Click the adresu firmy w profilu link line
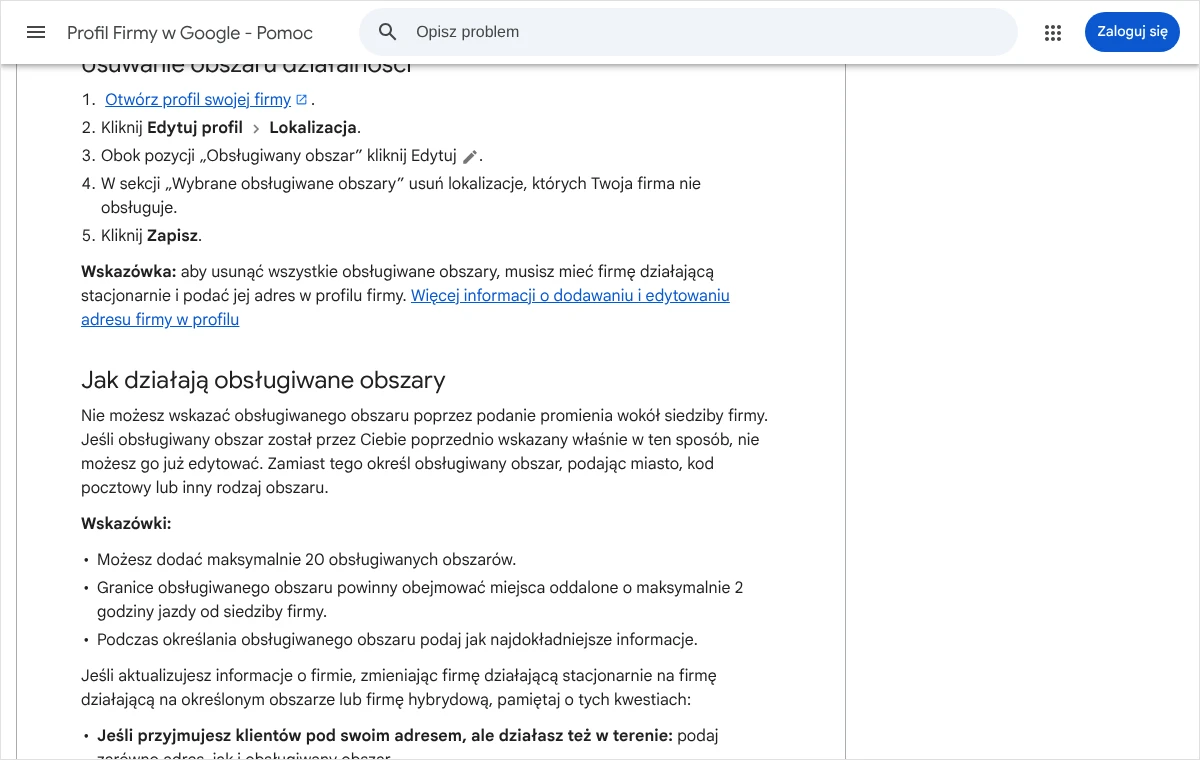Screen dimensions: 1200x760 160,320
